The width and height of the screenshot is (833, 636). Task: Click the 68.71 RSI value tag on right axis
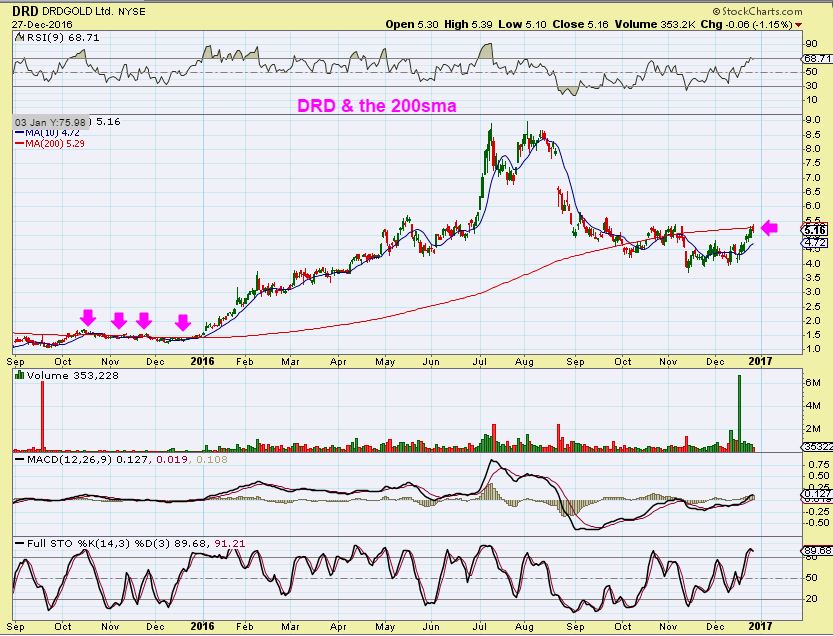click(x=818, y=58)
